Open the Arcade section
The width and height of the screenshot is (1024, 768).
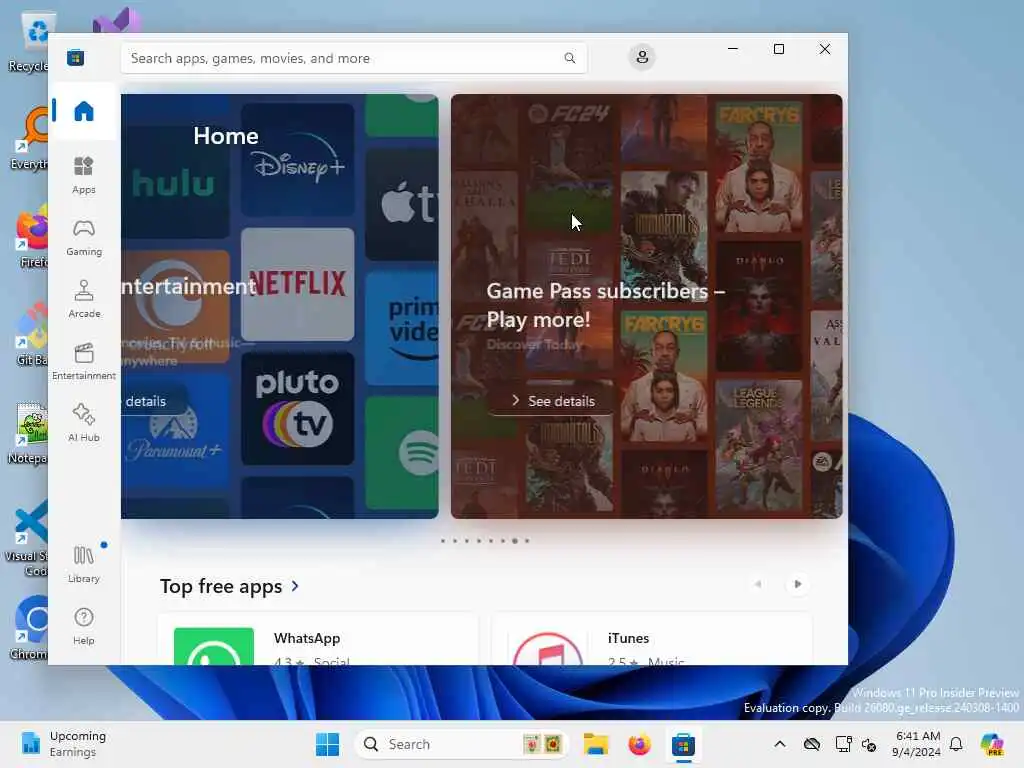(84, 299)
